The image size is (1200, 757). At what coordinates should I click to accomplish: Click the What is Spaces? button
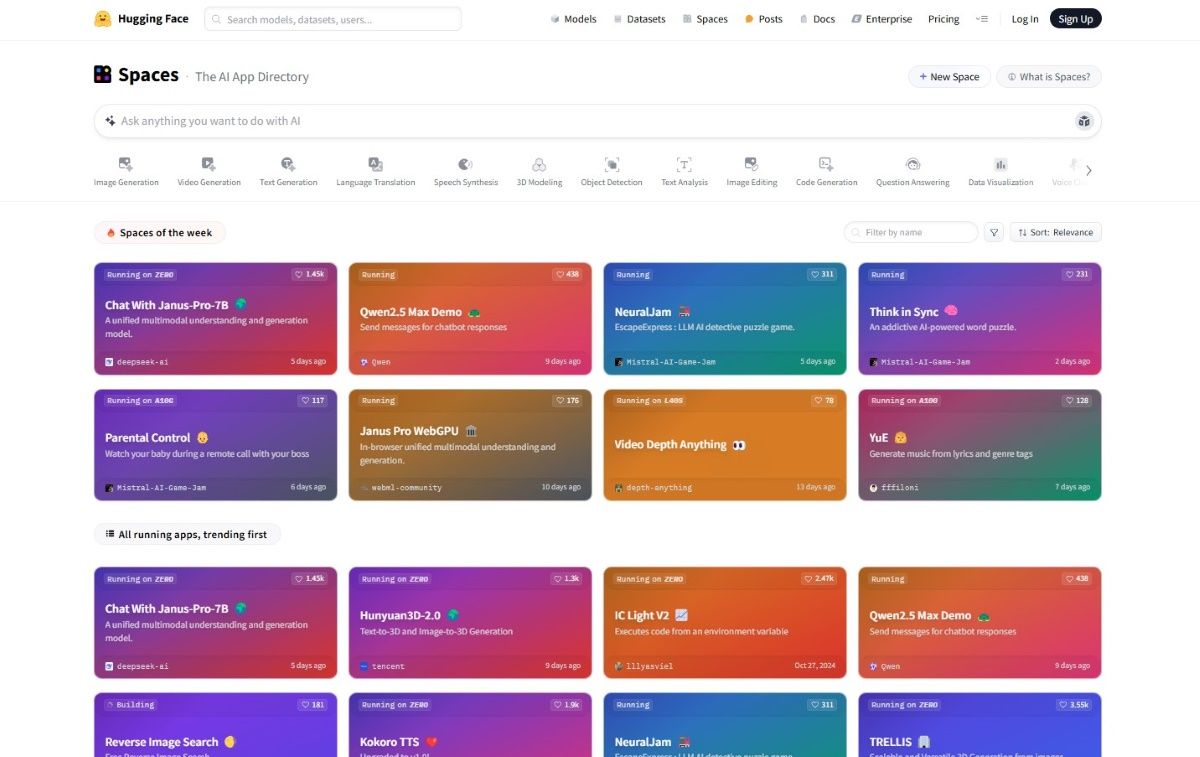(1049, 77)
